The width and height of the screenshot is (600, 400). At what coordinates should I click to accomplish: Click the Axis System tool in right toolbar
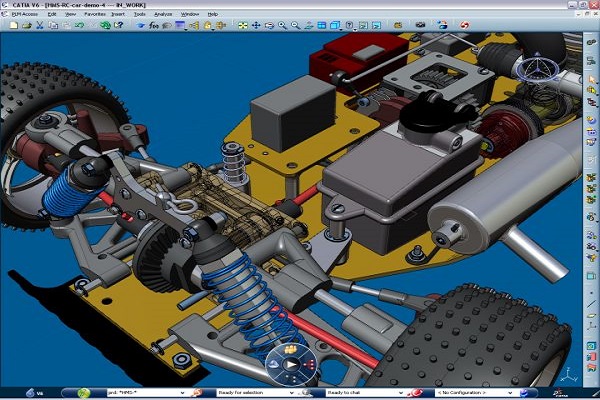tap(591, 327)
